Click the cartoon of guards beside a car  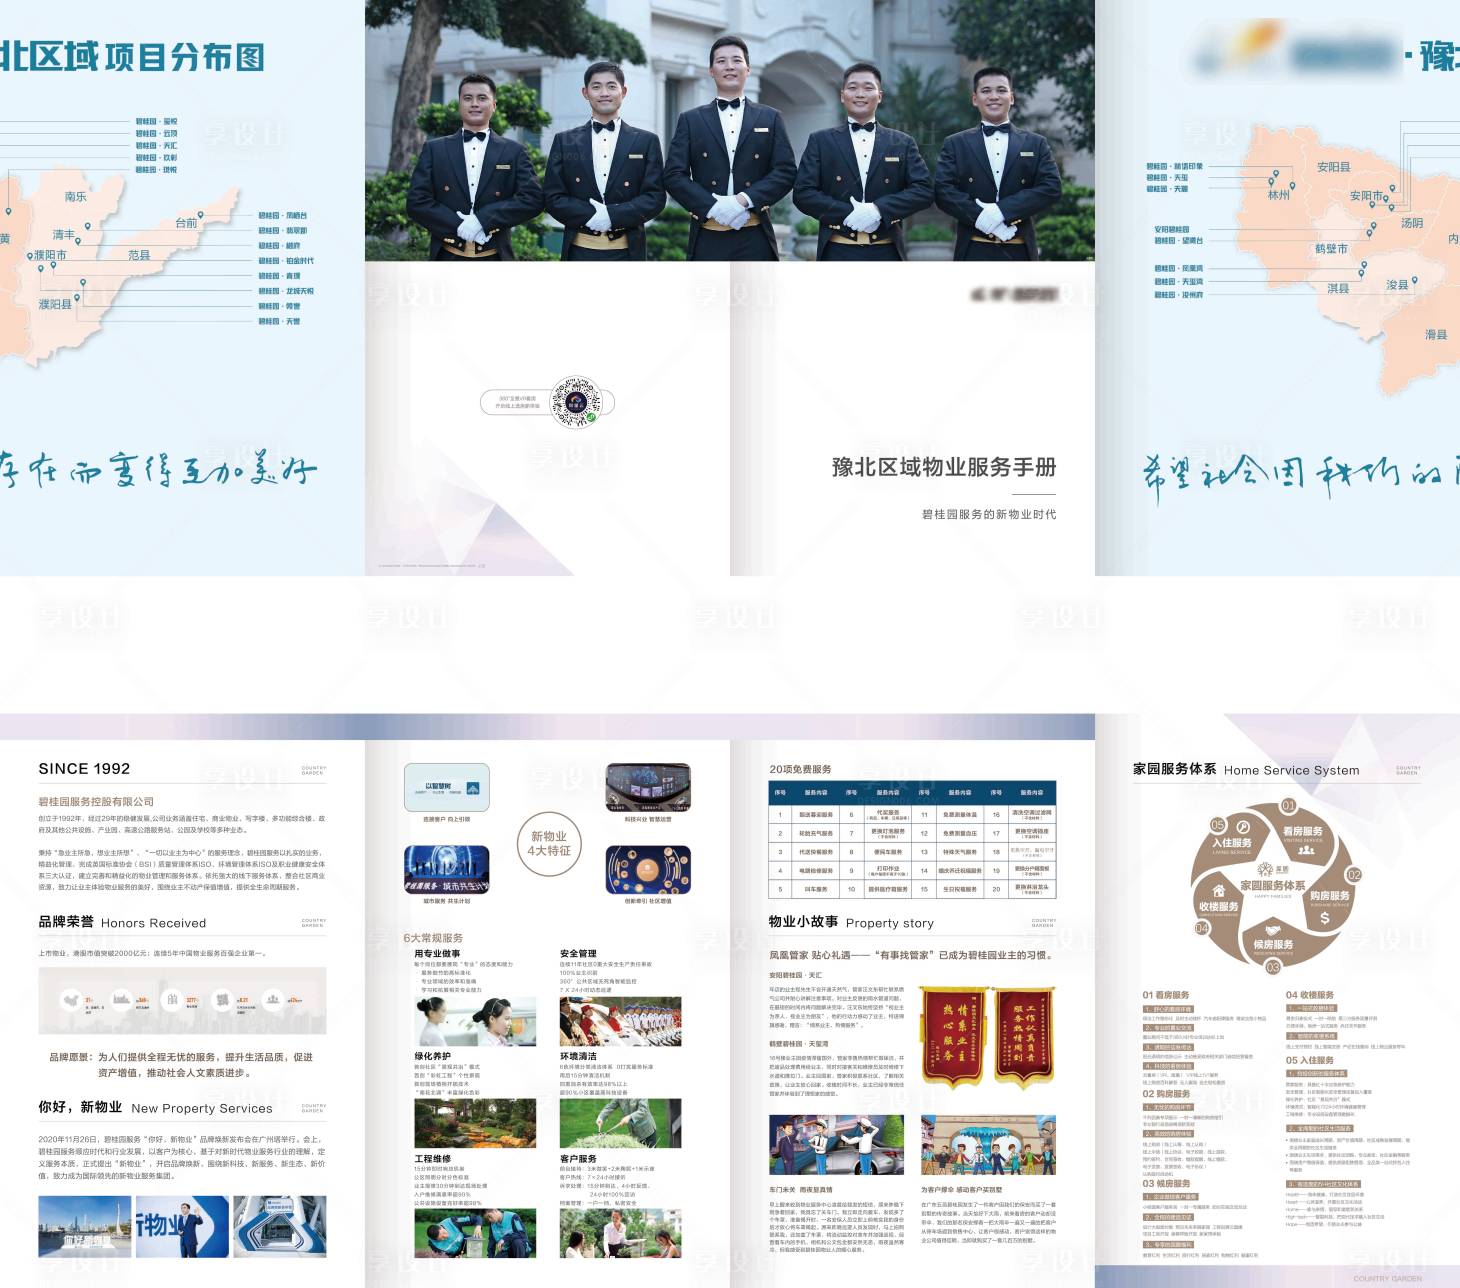pos(836,1145)
